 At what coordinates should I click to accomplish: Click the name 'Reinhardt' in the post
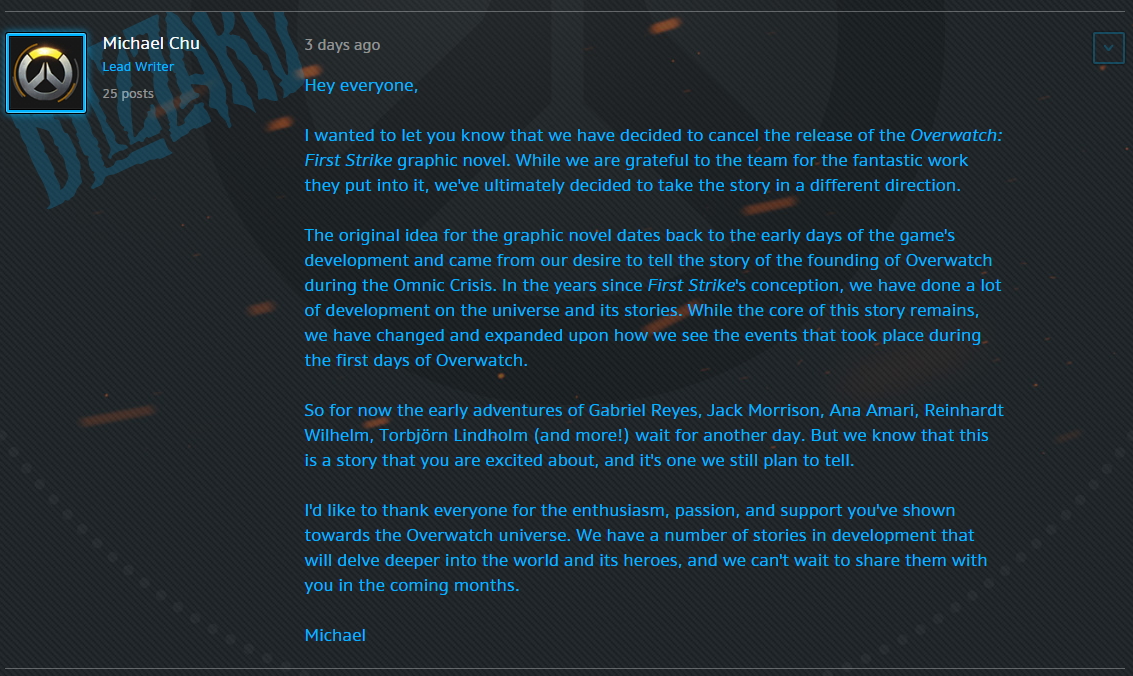[x=964, y=410]
